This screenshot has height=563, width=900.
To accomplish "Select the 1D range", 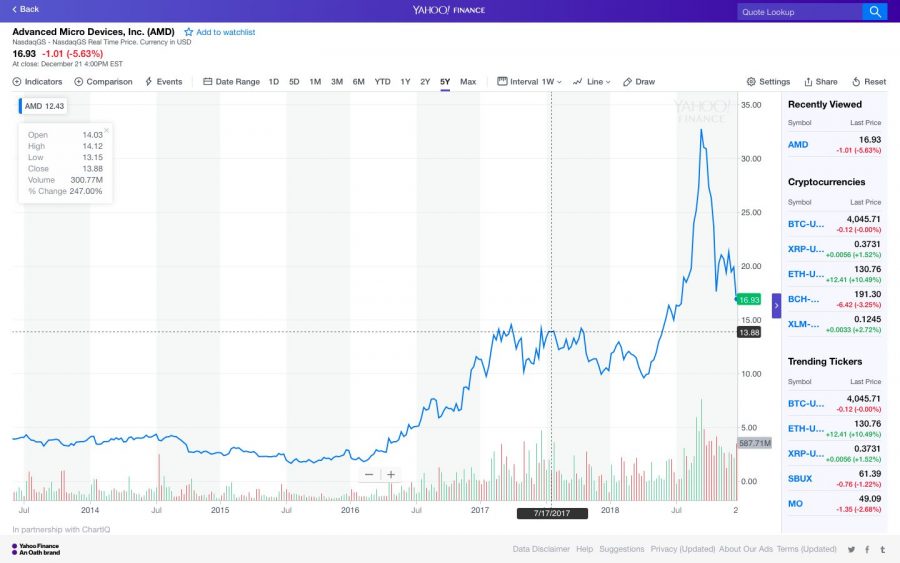I will 274,81.
